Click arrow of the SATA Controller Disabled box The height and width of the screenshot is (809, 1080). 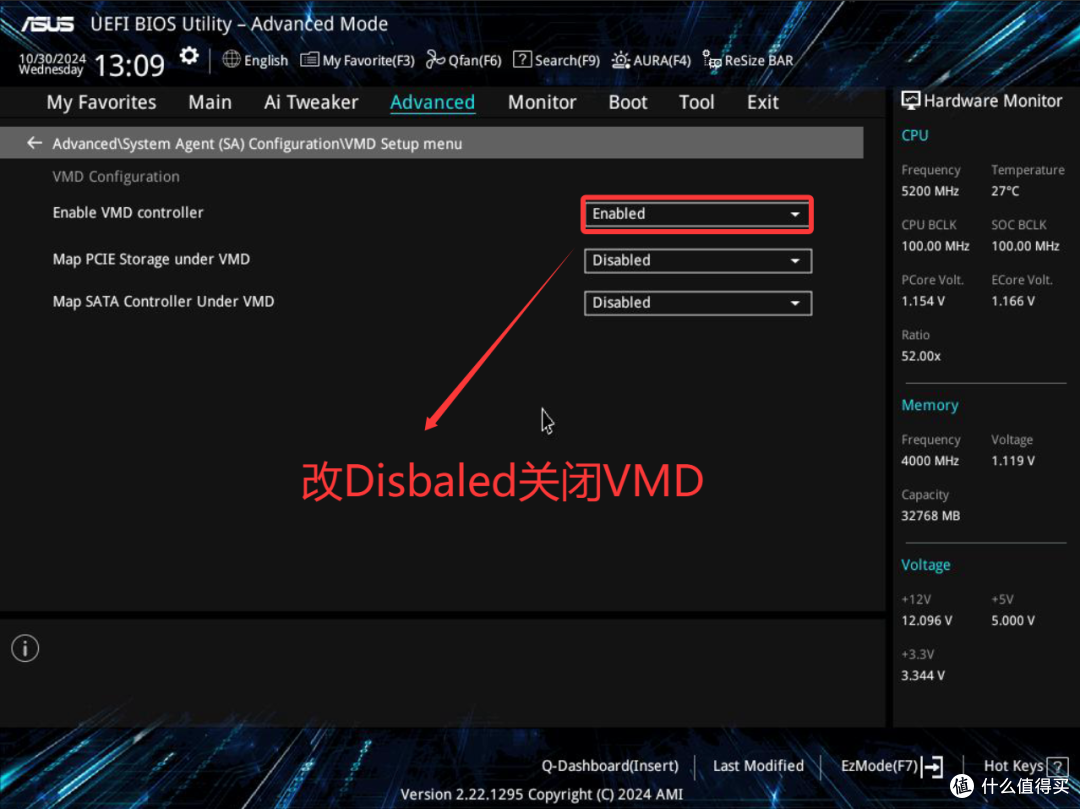(795, 303)
